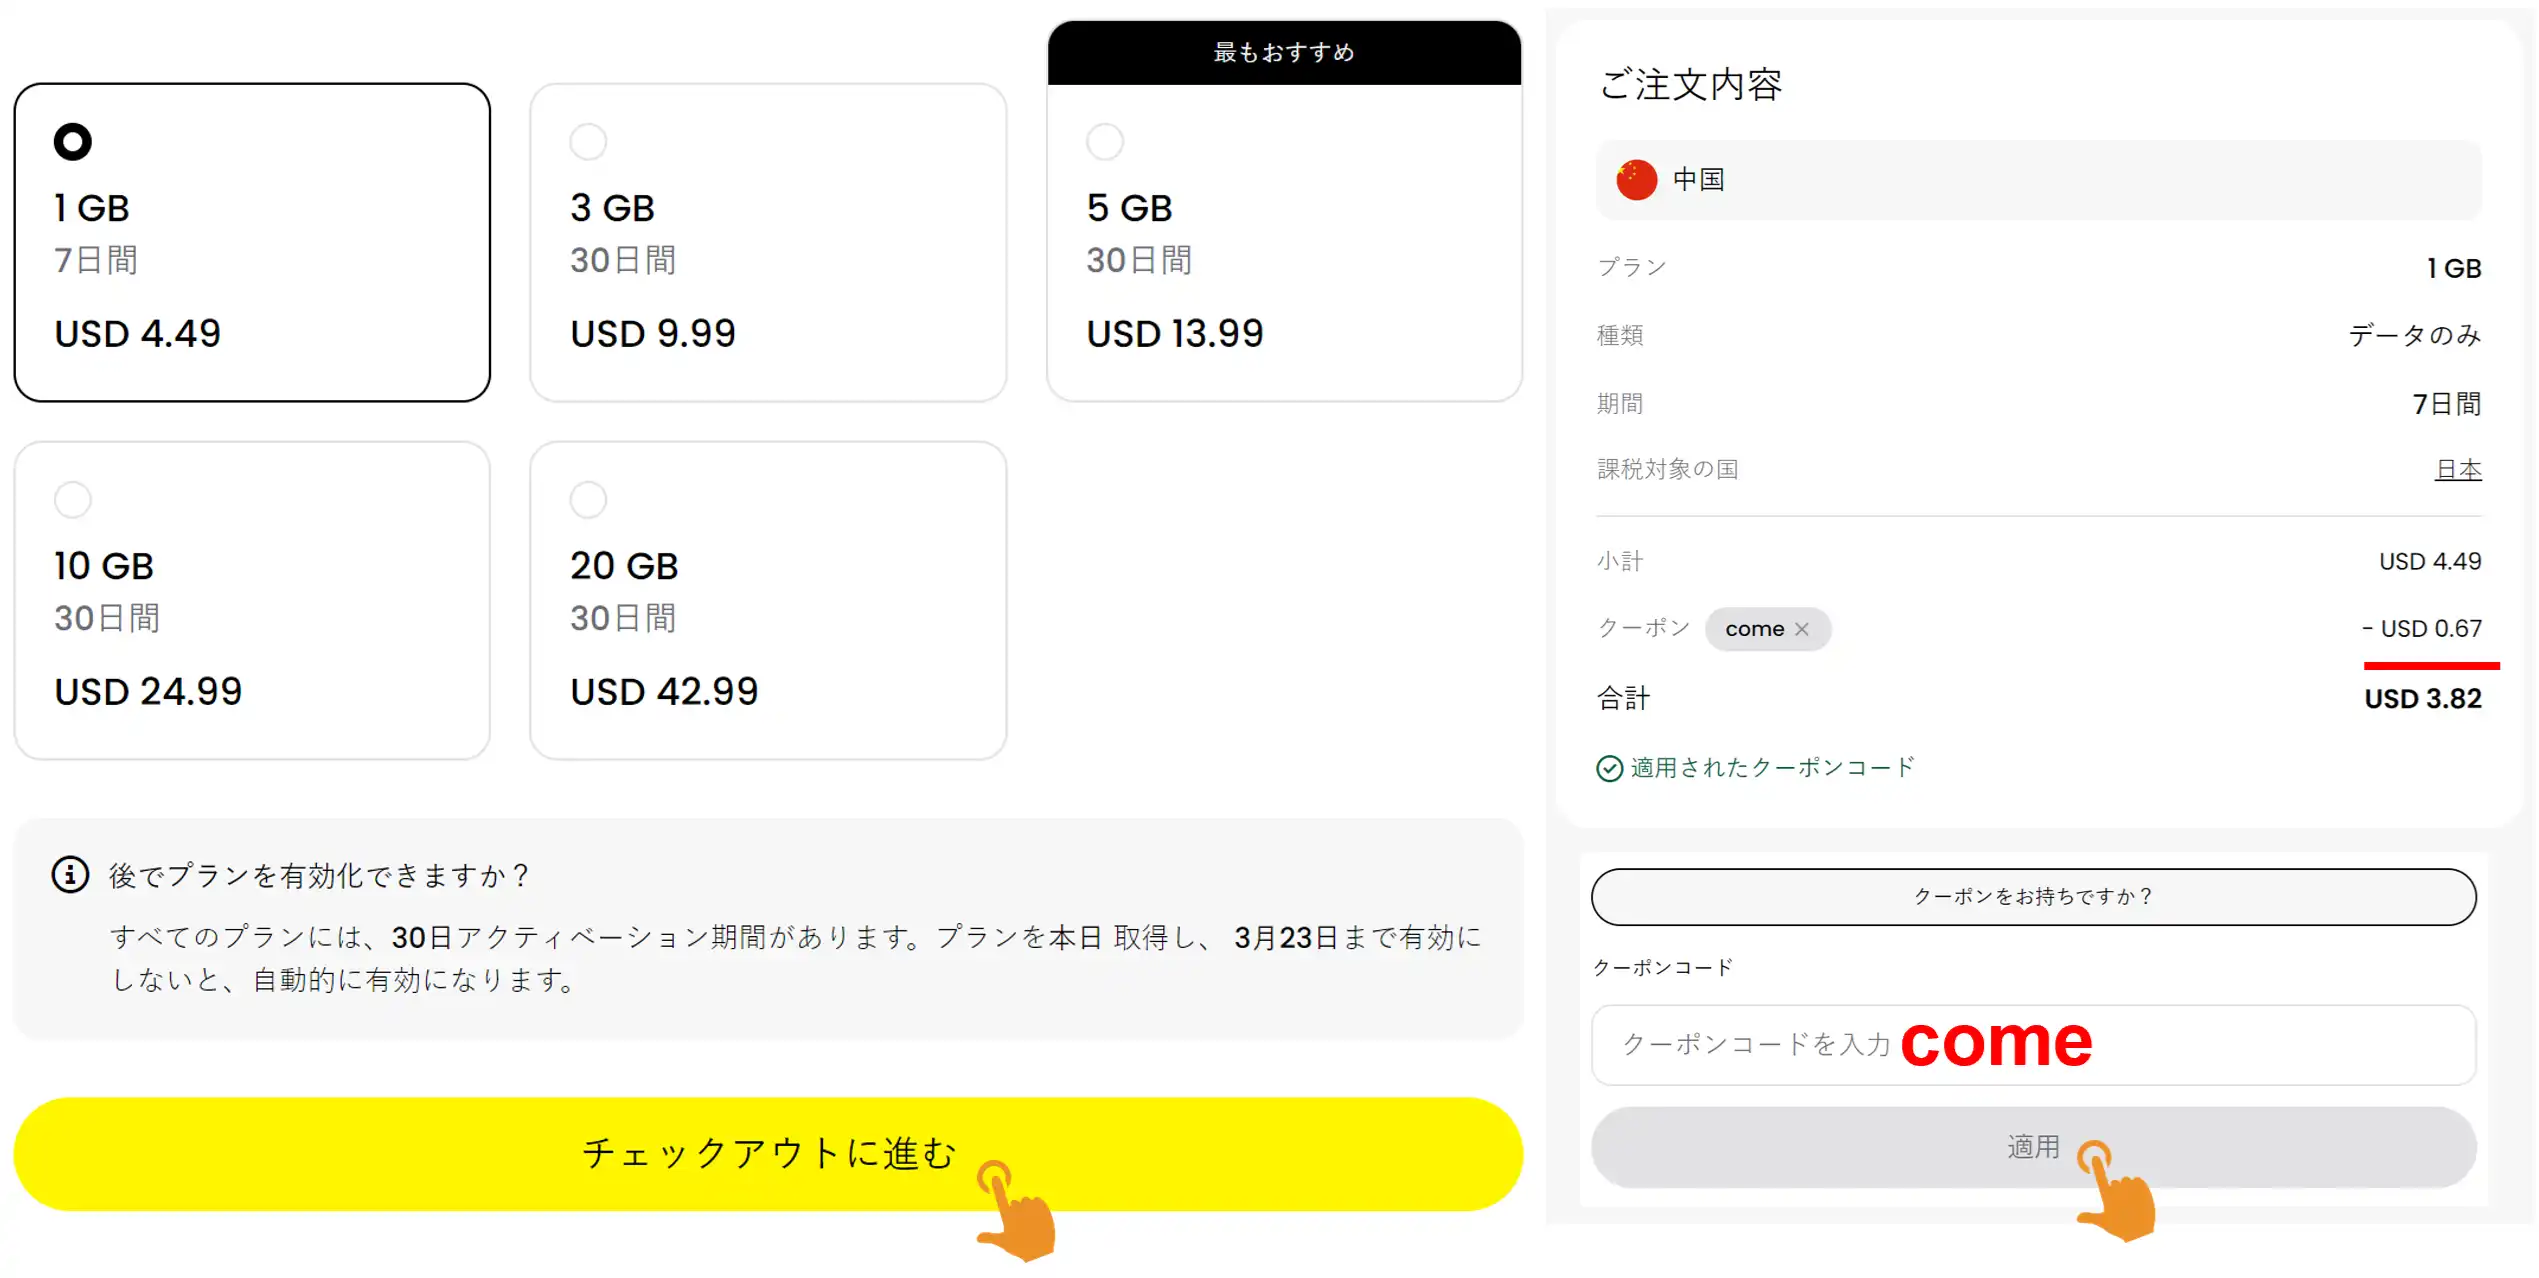Focus the クーポンコードを入力 input field
2539x1278 pixels.
click(x=2033, y=1045)
